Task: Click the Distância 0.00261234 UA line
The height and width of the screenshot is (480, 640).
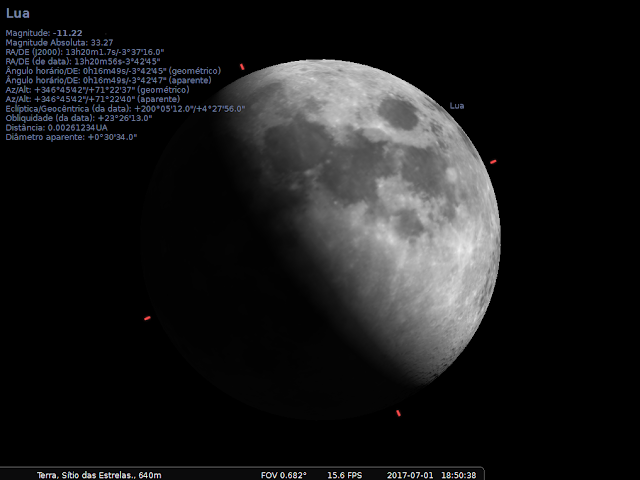Action: [x=57, y=127]
